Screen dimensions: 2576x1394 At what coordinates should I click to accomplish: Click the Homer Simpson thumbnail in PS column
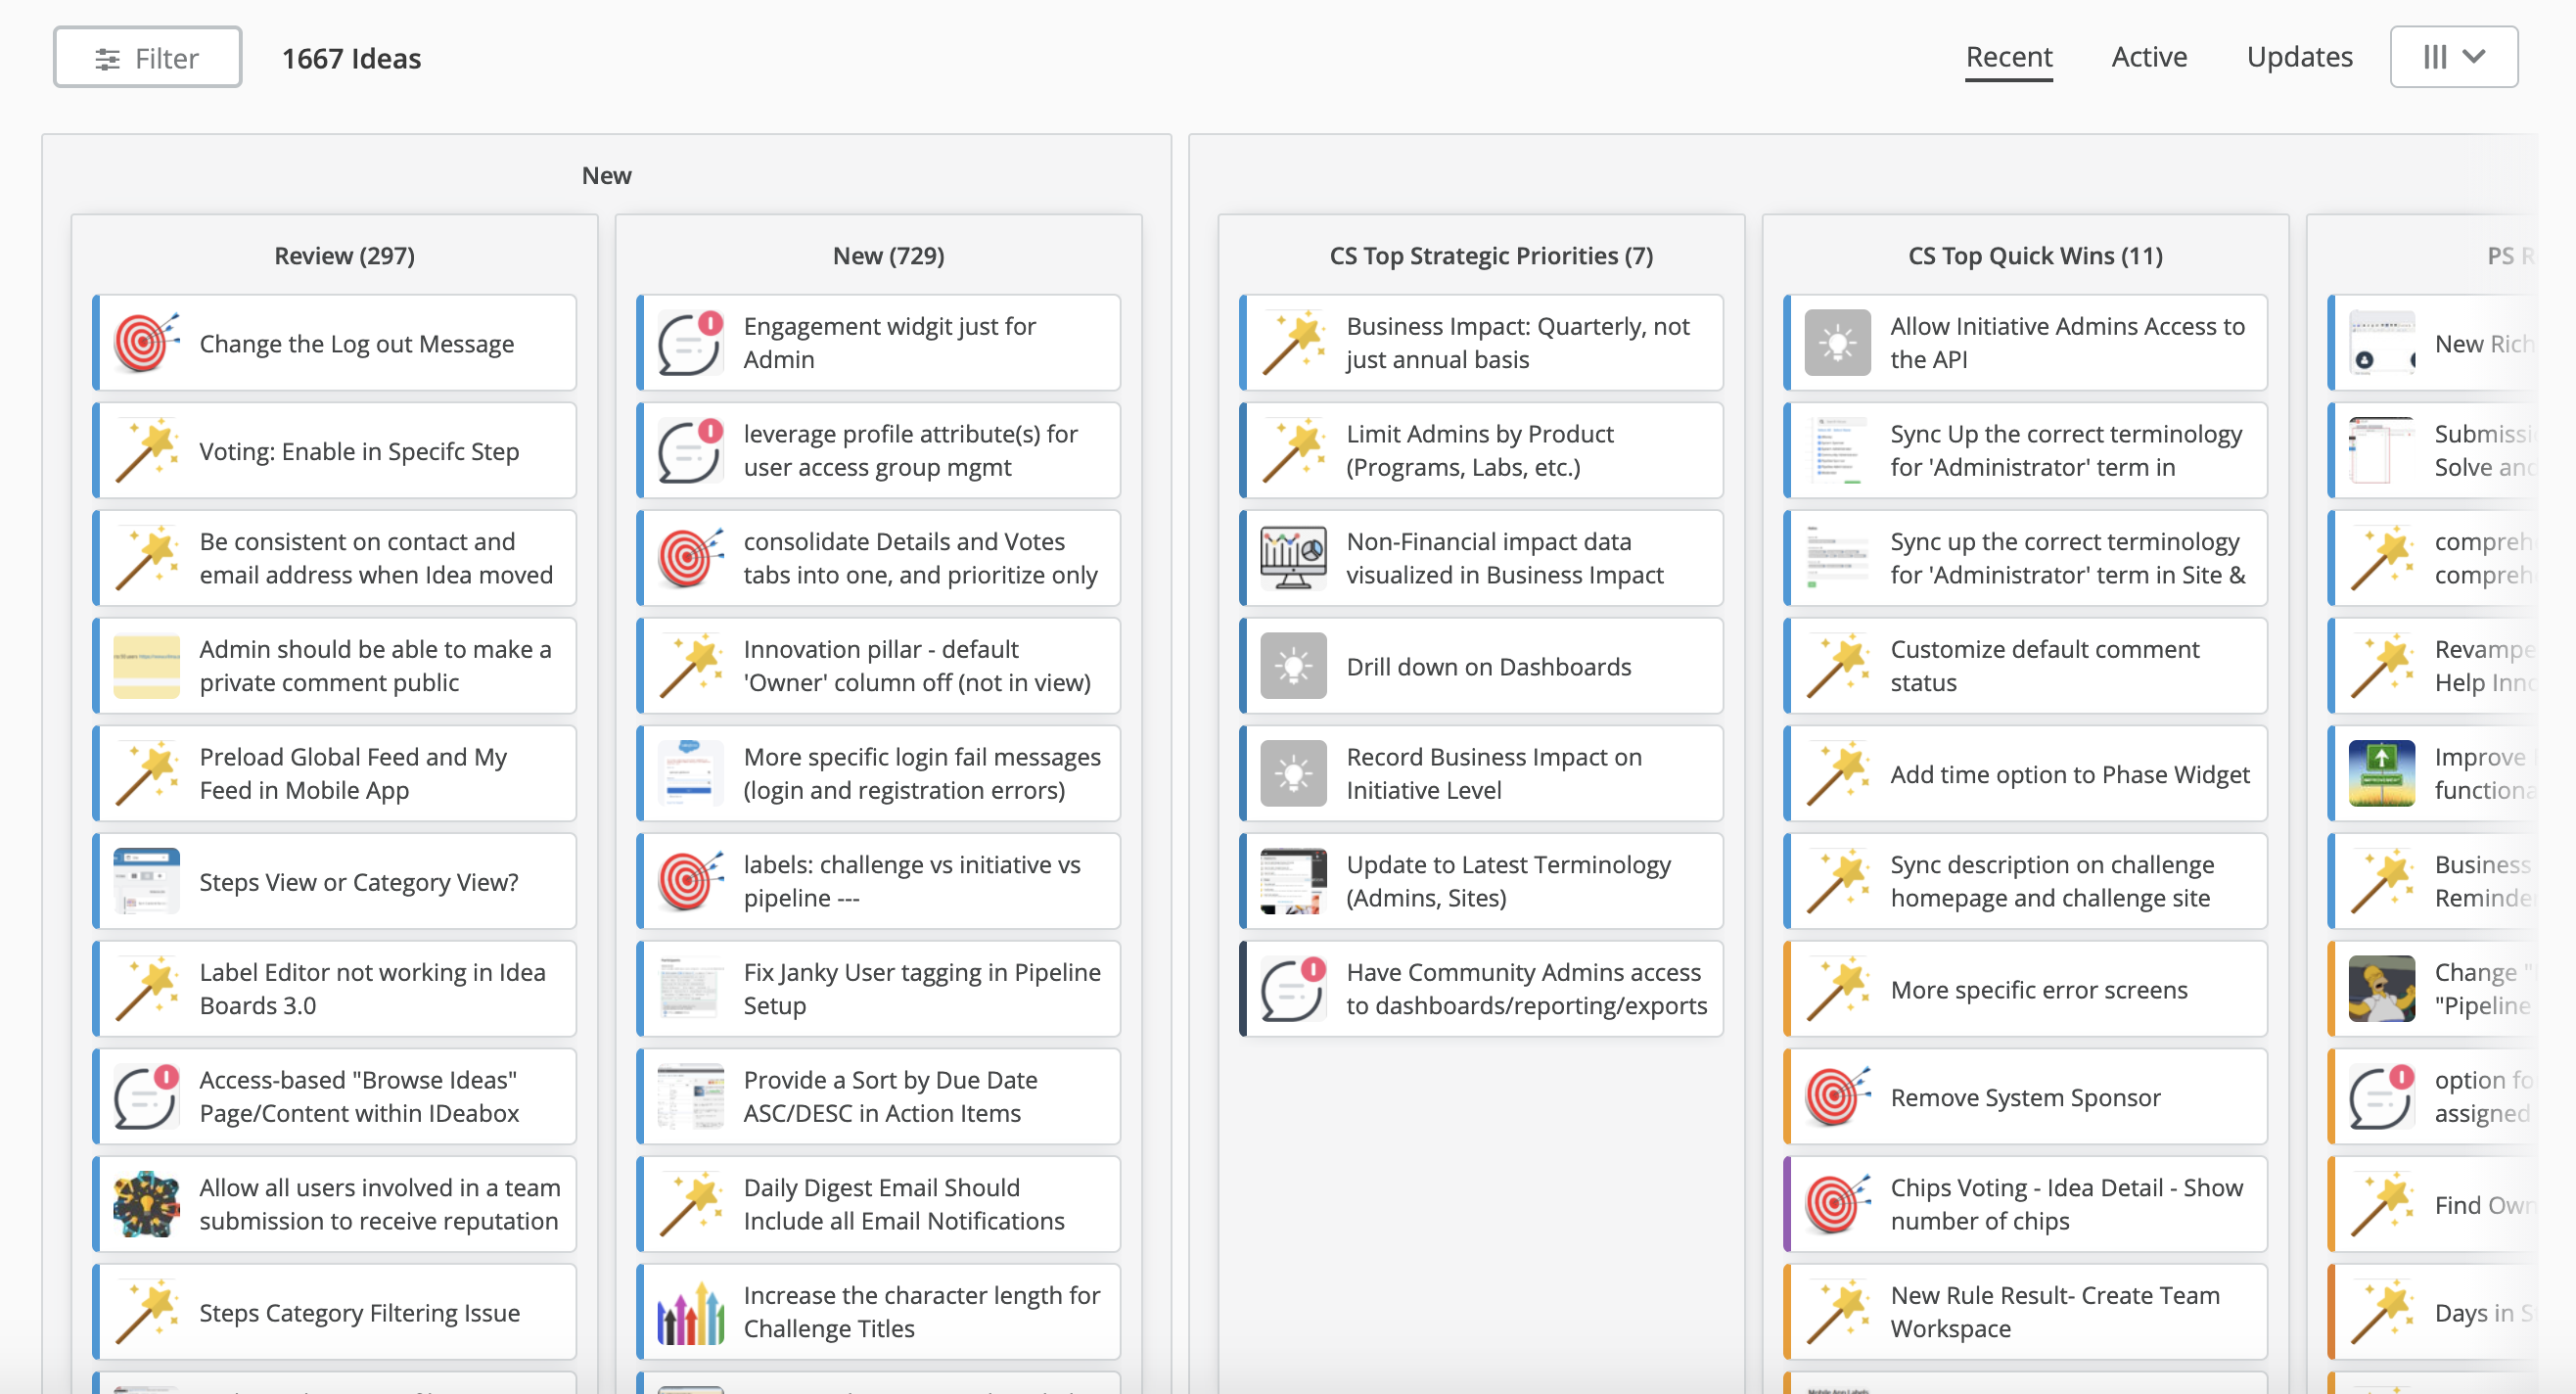coord(2381,989)
